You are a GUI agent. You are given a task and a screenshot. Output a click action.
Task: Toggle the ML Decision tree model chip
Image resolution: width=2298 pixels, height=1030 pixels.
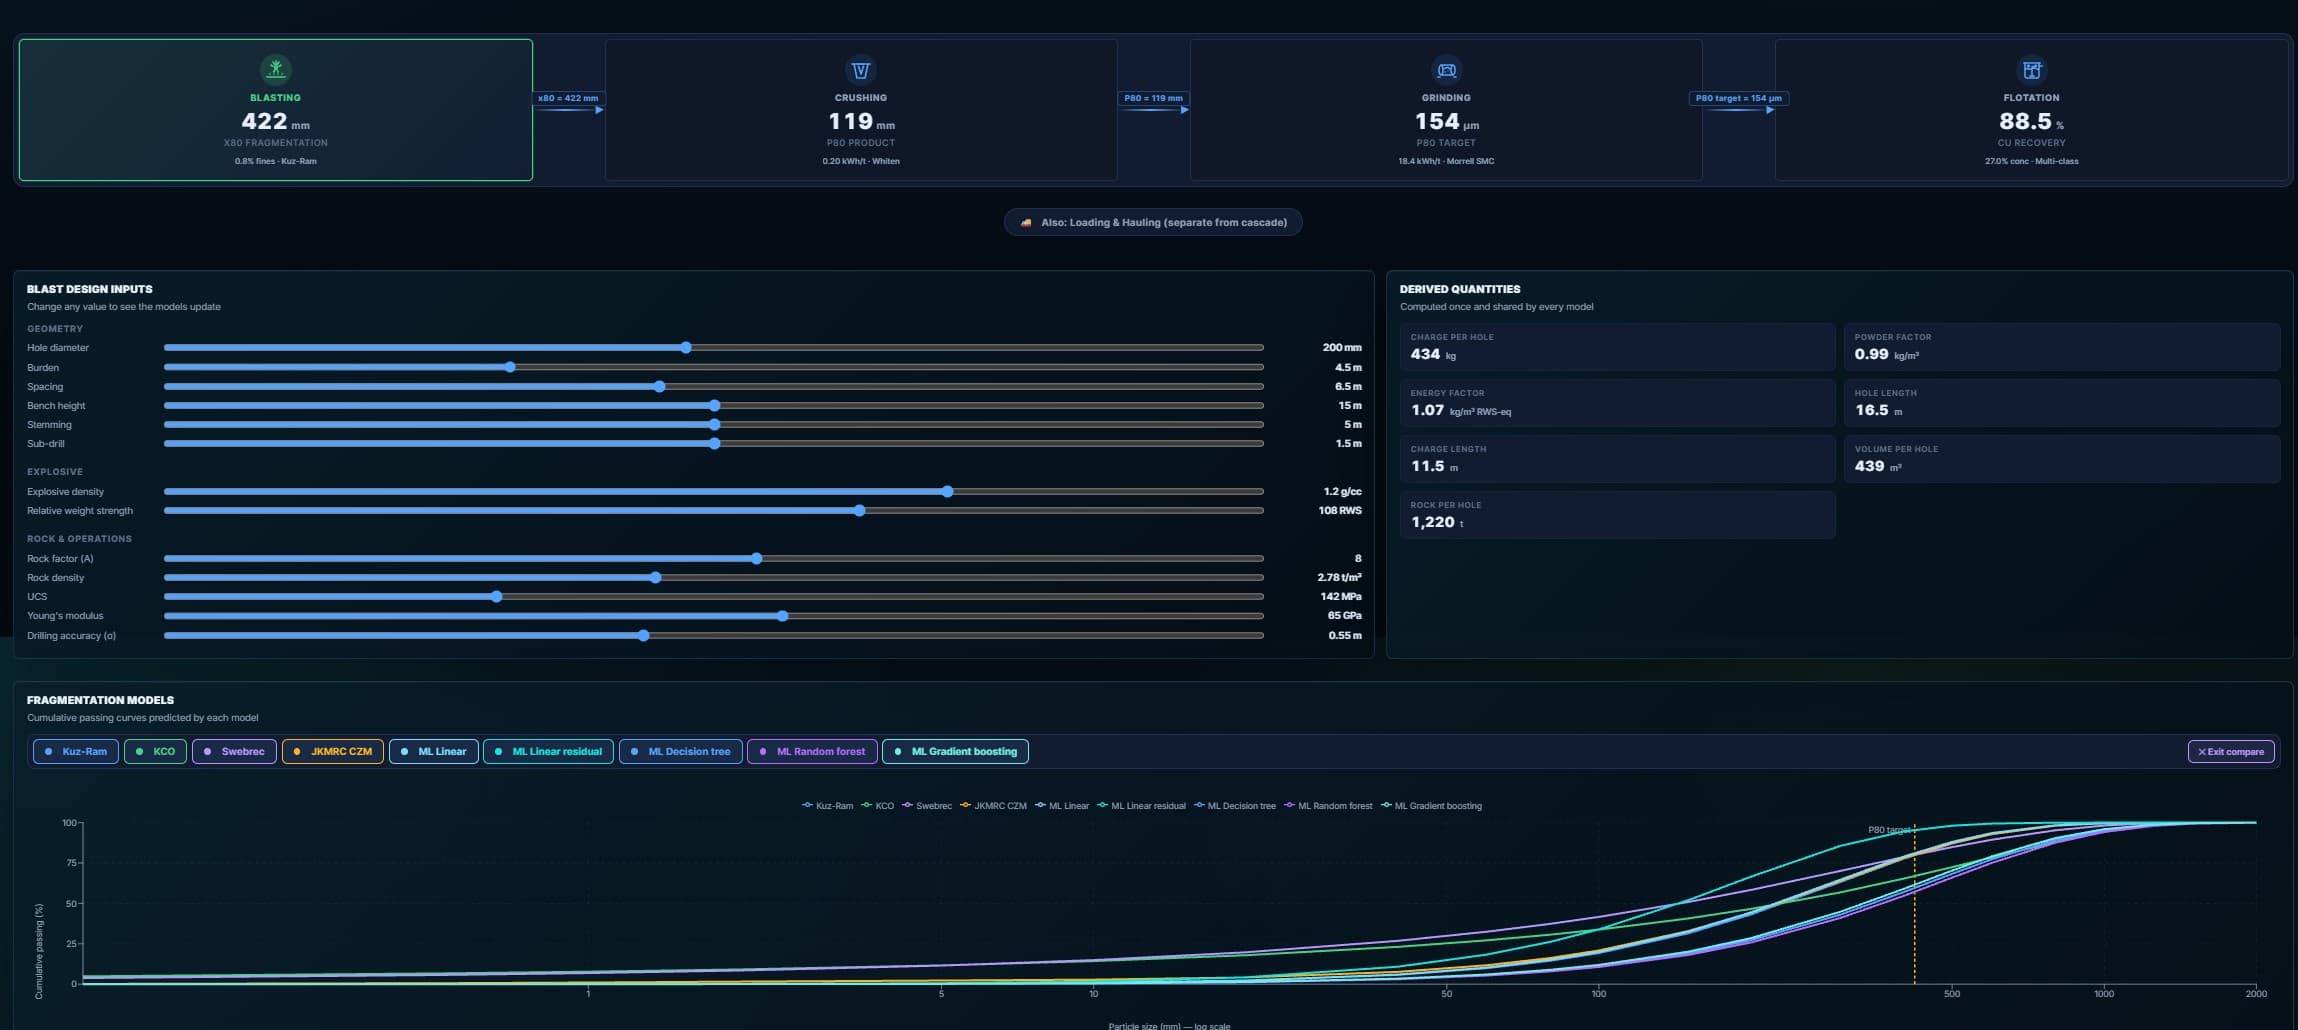680,752
